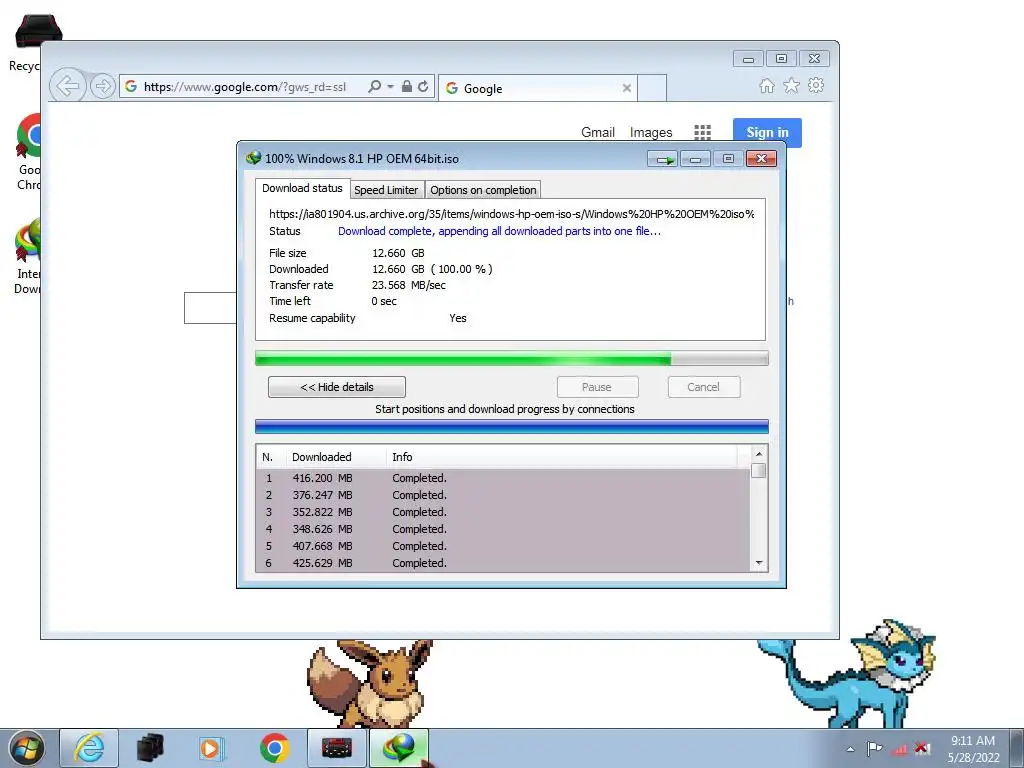Select connection row with 376.247 MB
The width and height of the screenshot is (1024, 768).
coord(504,495)
